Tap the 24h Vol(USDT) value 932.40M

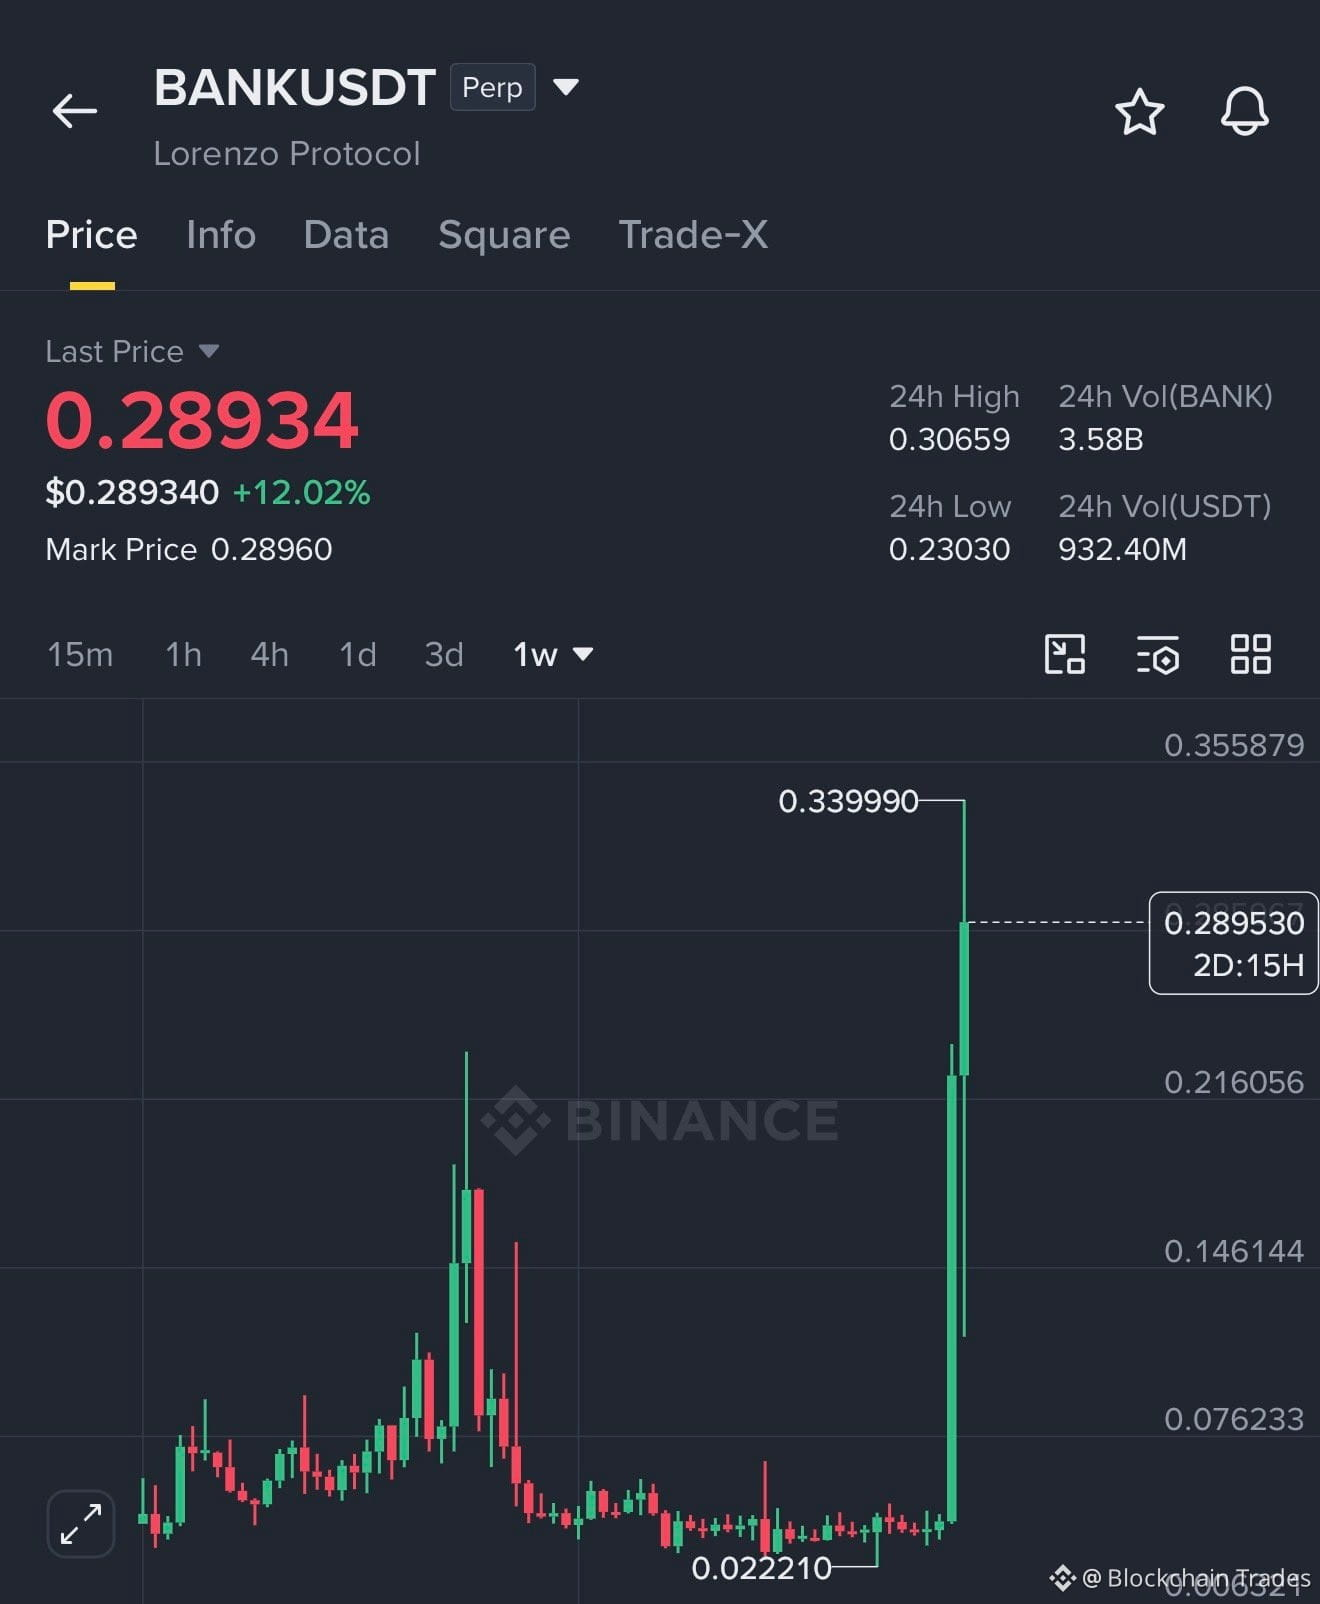coord(1122,549)
